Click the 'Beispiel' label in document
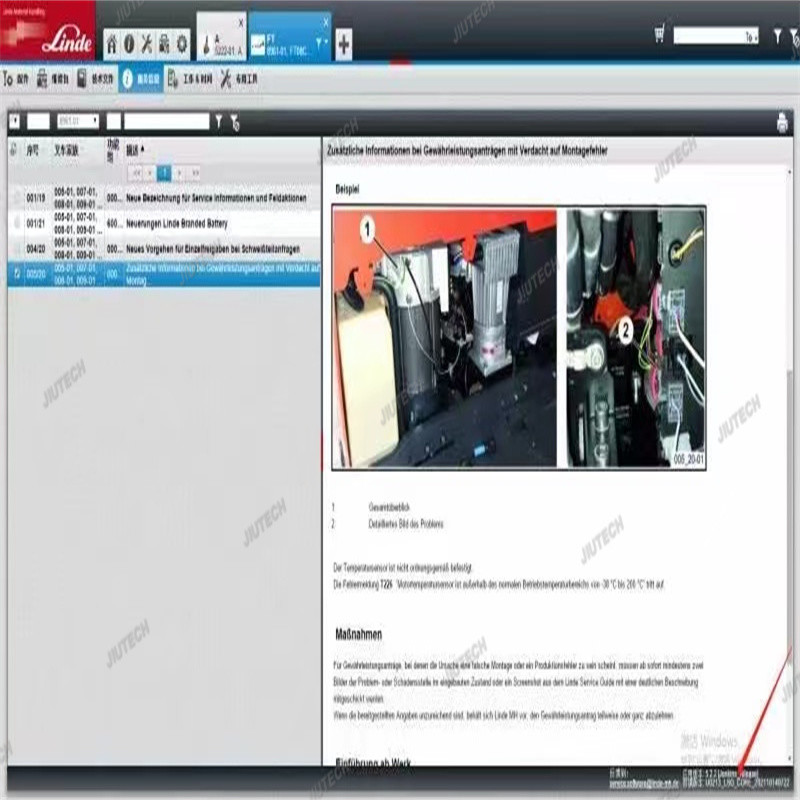Screen dimensions: 800x800 point(347,189)
